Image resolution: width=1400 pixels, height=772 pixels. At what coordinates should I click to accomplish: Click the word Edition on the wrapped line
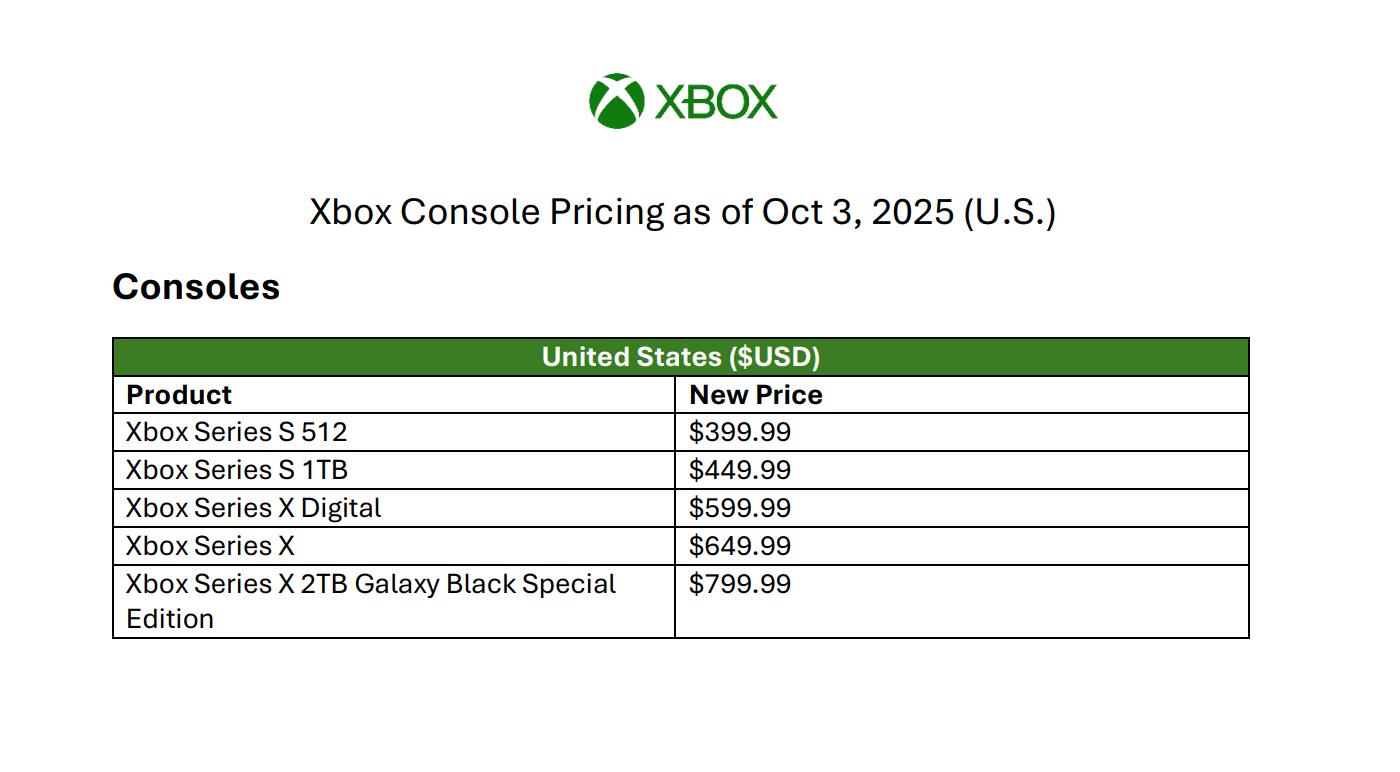tap(170, 619)
